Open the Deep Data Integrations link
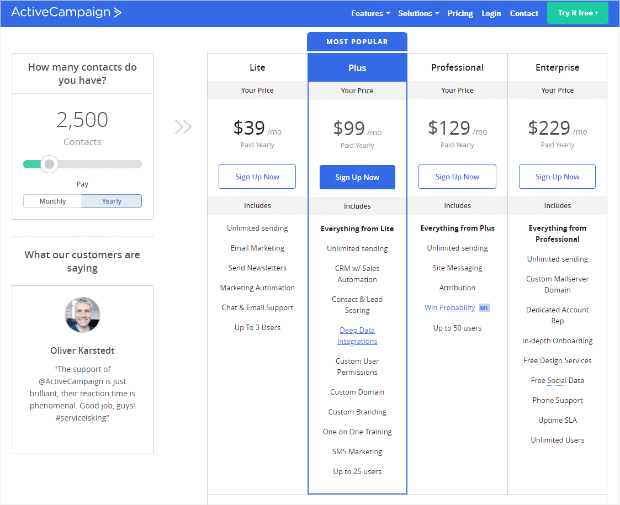Screen dimensions: 620x505 coord(357,336)
